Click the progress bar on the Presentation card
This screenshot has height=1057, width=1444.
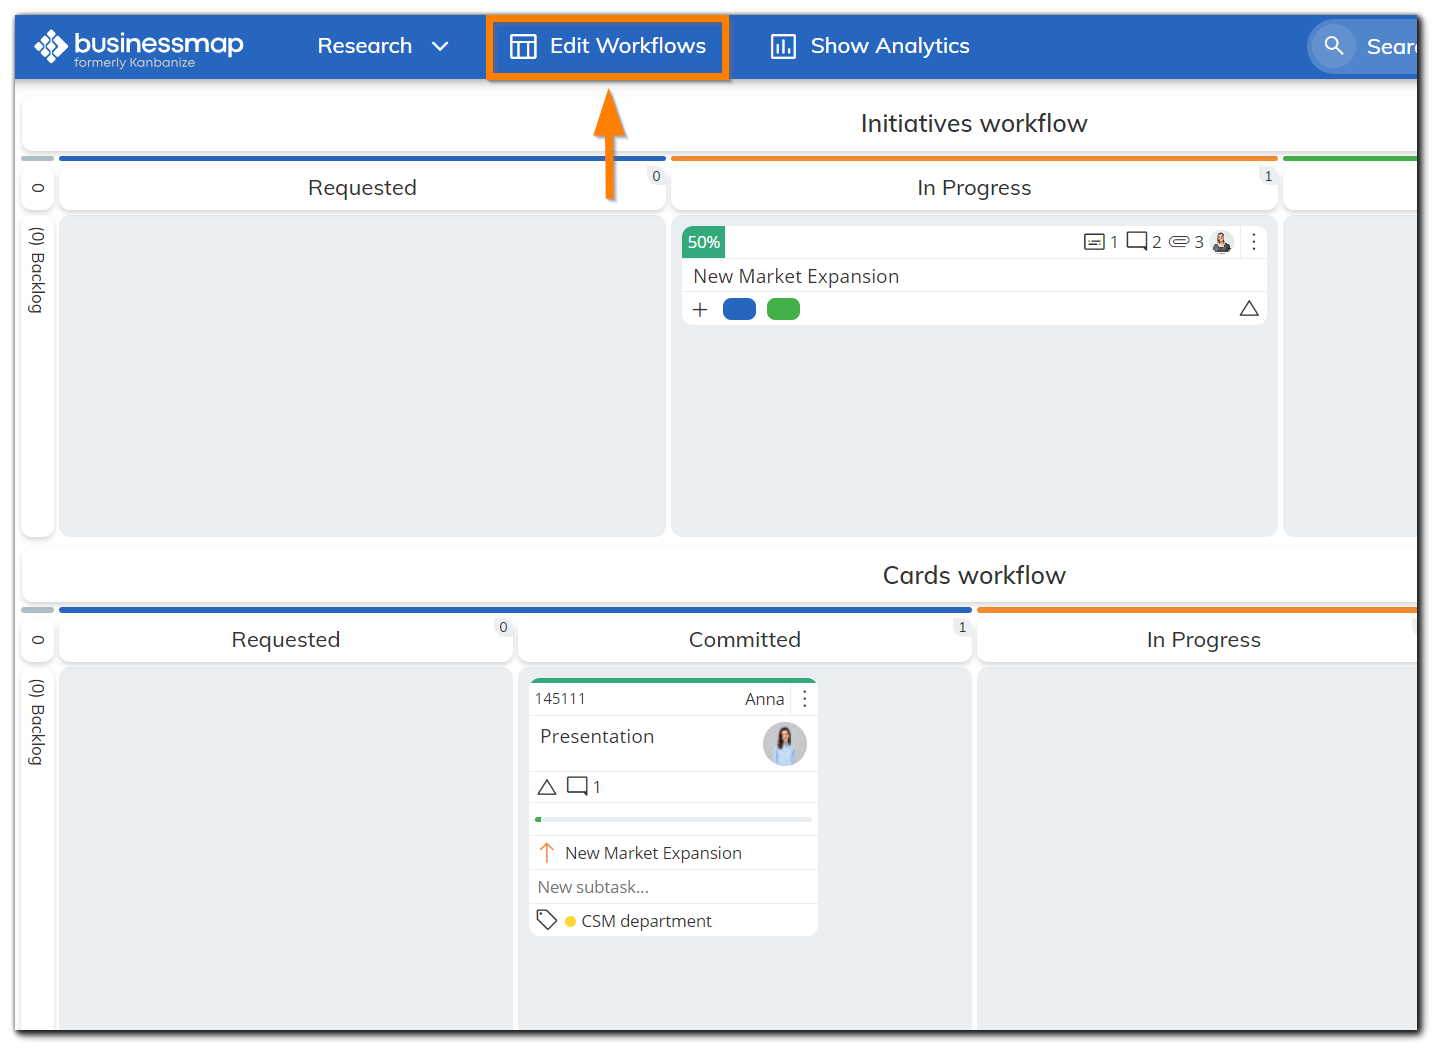coord(672,819)
